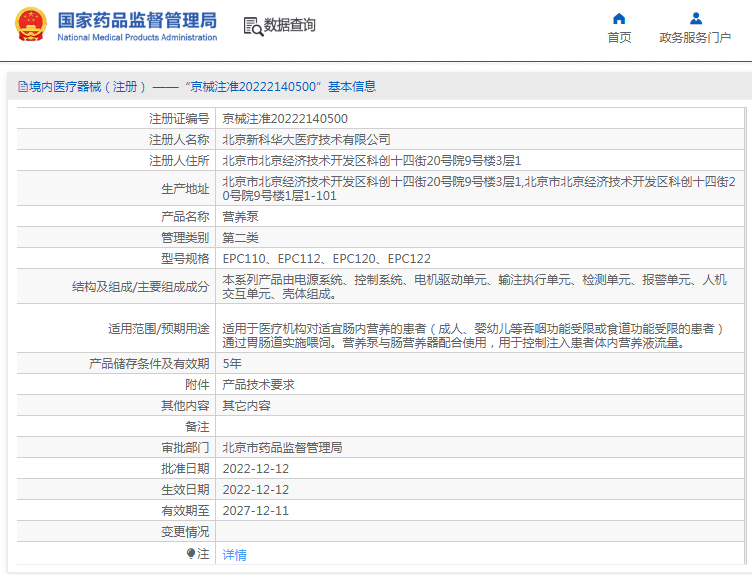Select product name 营养泵
752x575 pixels.
click(x=240, y=216)
